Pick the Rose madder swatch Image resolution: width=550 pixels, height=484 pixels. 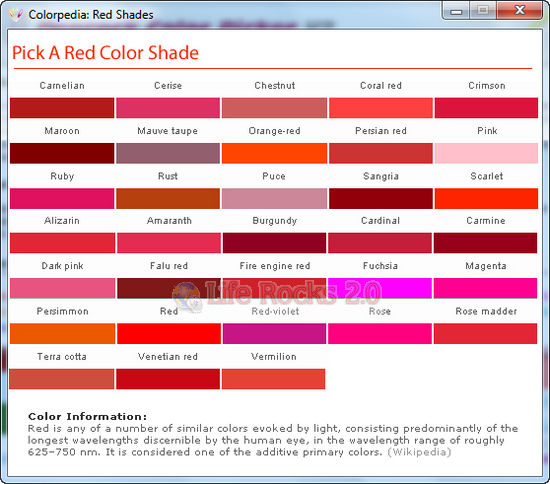pos(485,334)
